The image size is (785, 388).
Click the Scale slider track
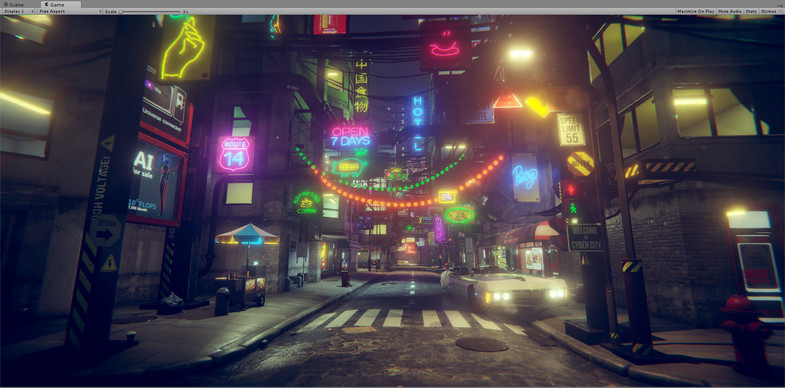click(x=149, y=11)
